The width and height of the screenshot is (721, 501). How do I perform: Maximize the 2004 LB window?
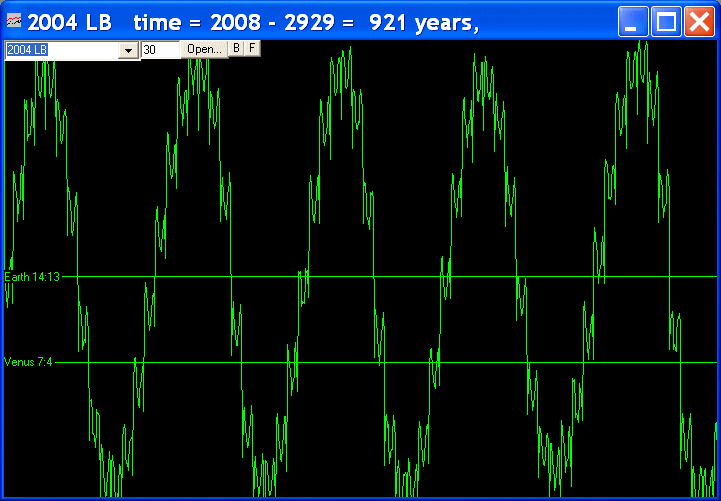665,22
